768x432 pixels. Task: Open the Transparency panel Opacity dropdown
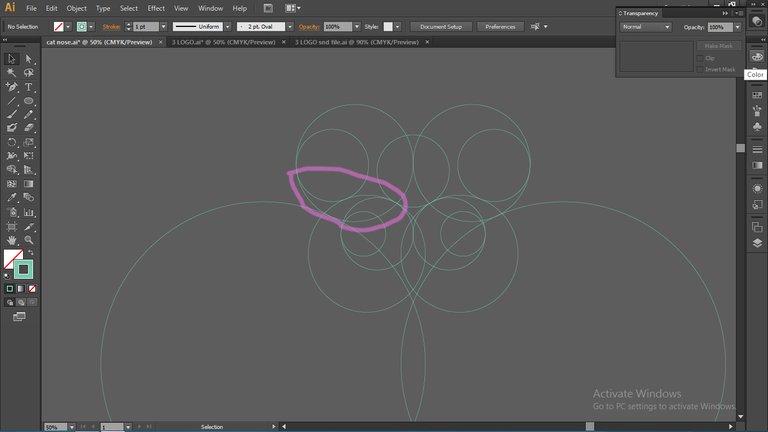737,27
